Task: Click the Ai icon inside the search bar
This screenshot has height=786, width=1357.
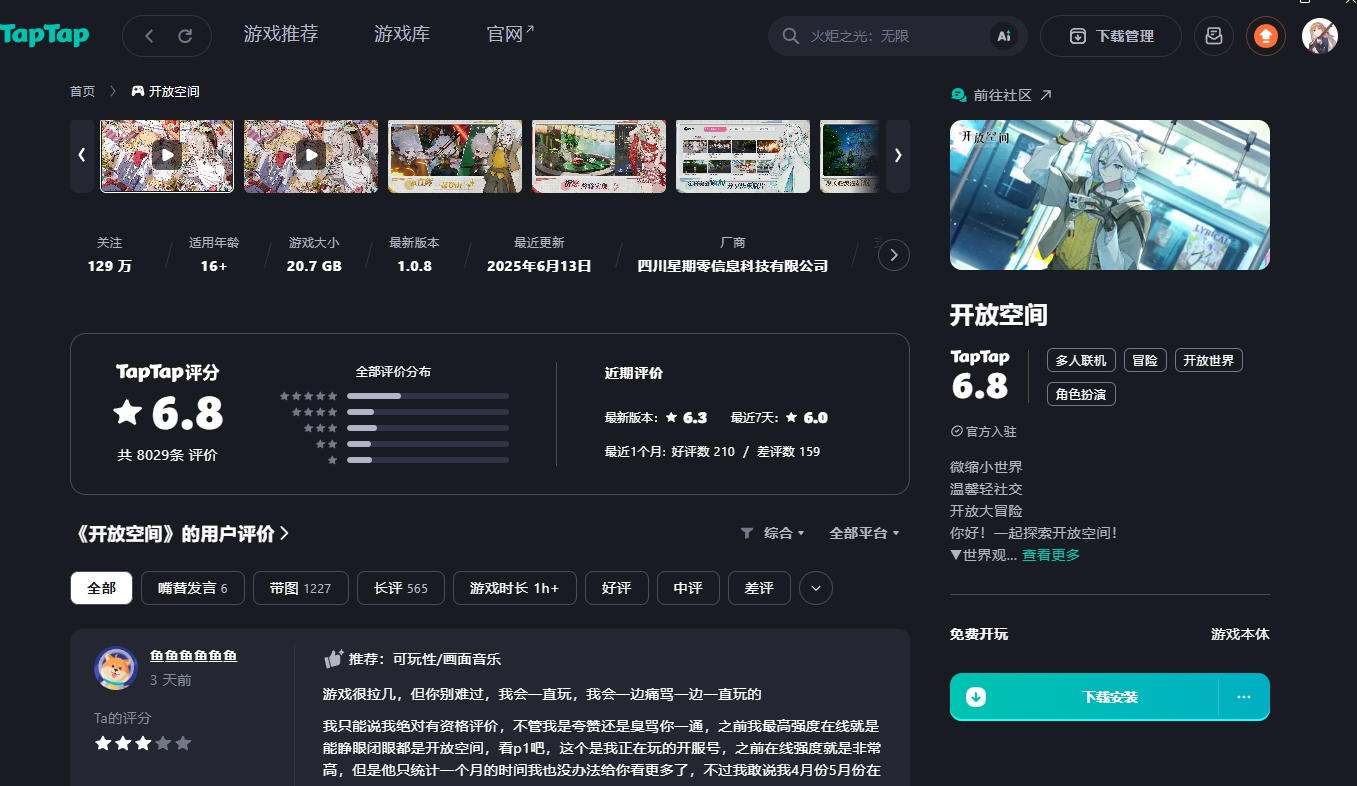Action: (1003, 35)
